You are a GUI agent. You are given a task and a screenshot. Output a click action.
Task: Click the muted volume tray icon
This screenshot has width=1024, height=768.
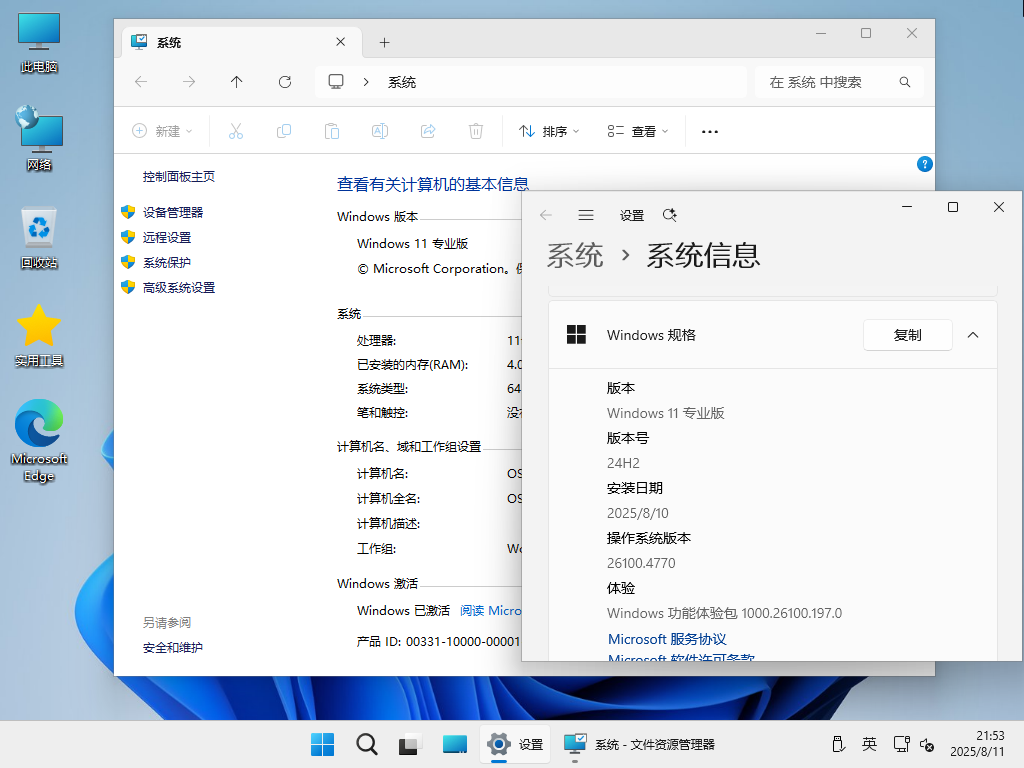click(x=927, y=744)
